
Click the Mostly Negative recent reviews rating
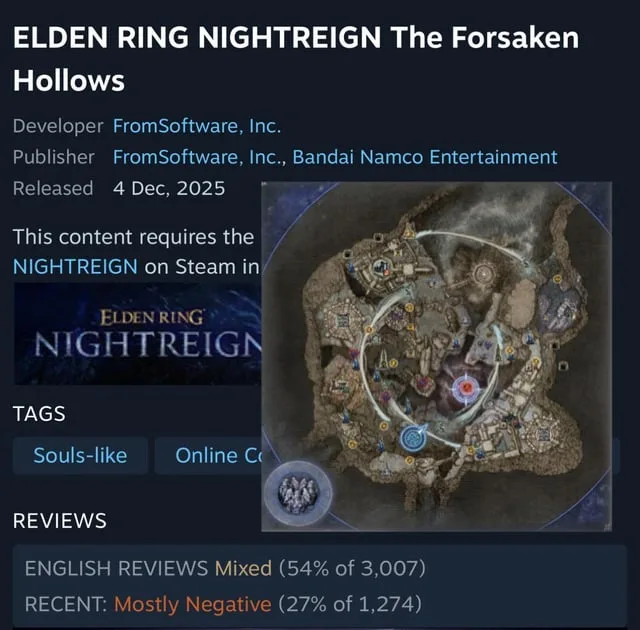click(x=193, y=604)
